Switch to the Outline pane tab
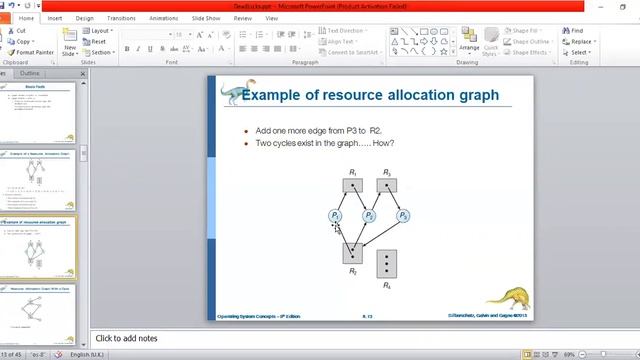The image size is (640, 360). click(x=30, y=73)
